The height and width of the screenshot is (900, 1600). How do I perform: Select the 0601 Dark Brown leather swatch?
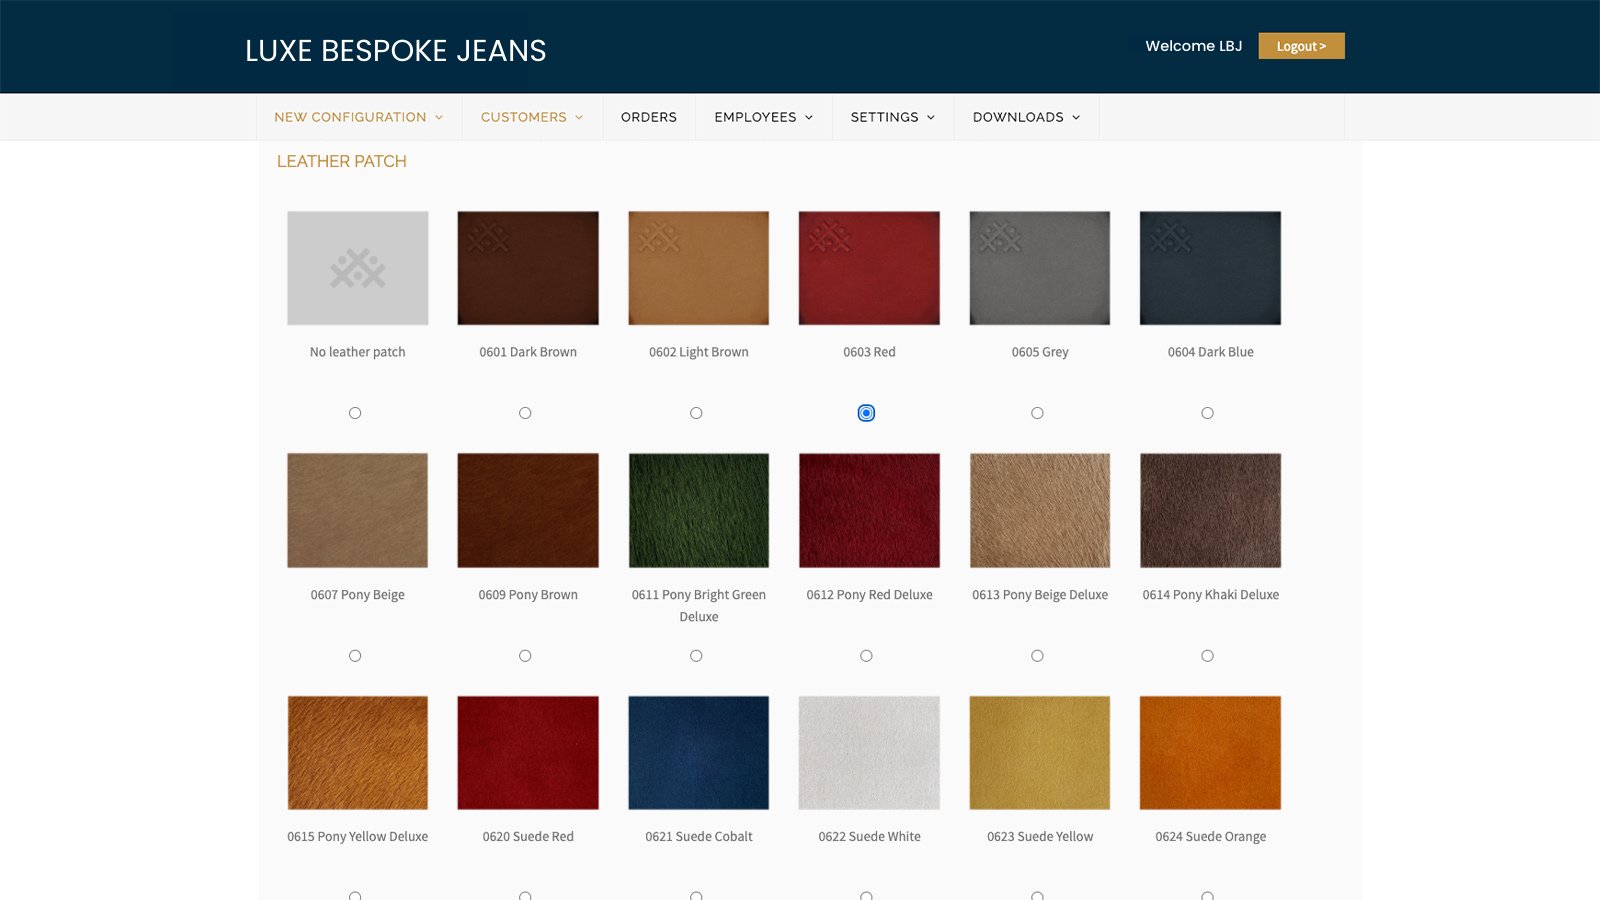528,268
